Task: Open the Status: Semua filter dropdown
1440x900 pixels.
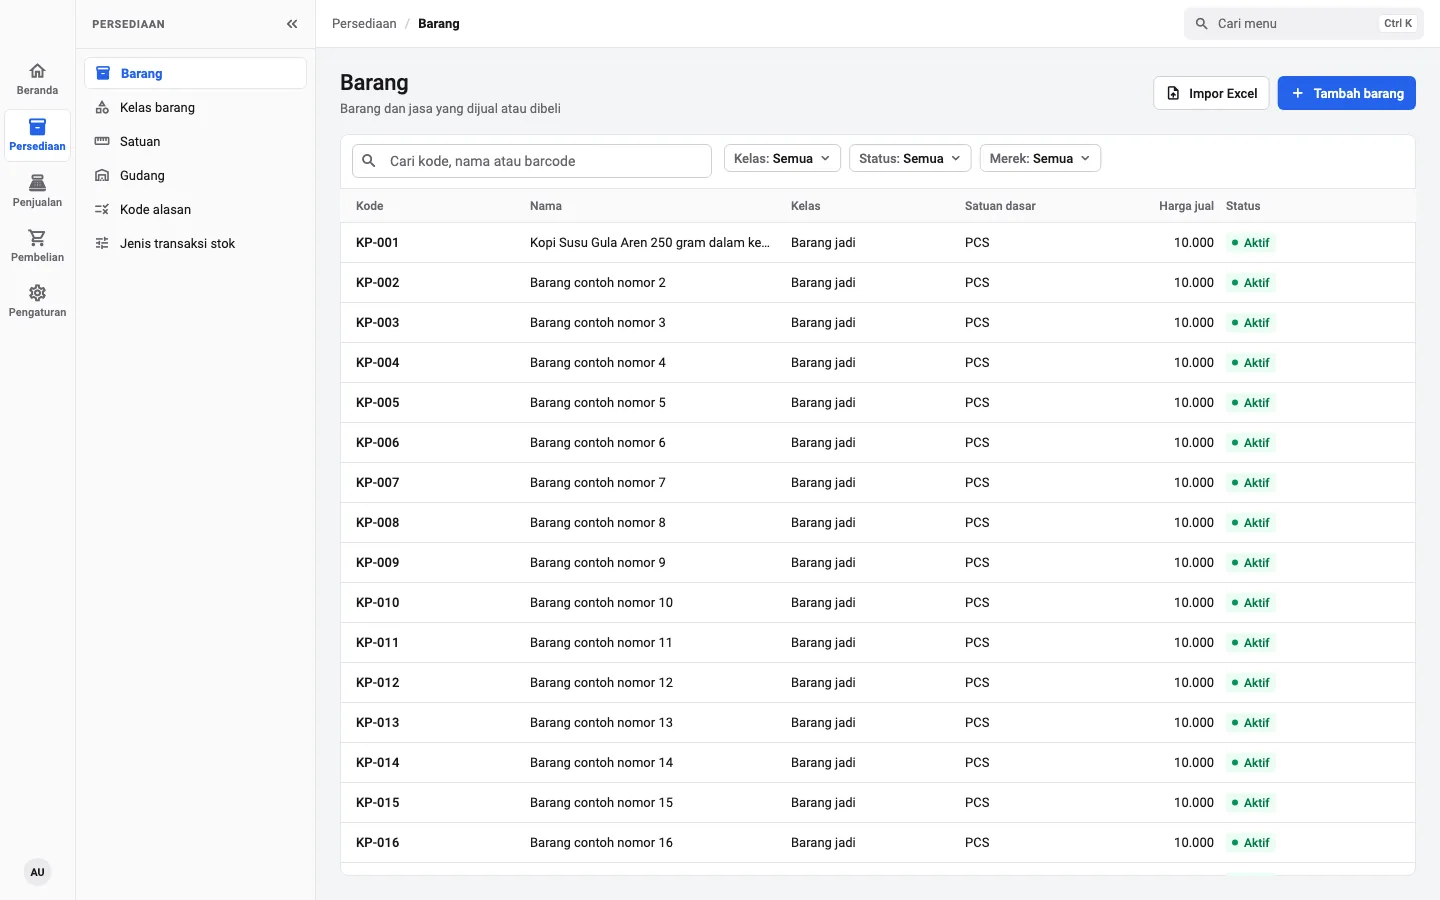Action: [x=910, y=158]
